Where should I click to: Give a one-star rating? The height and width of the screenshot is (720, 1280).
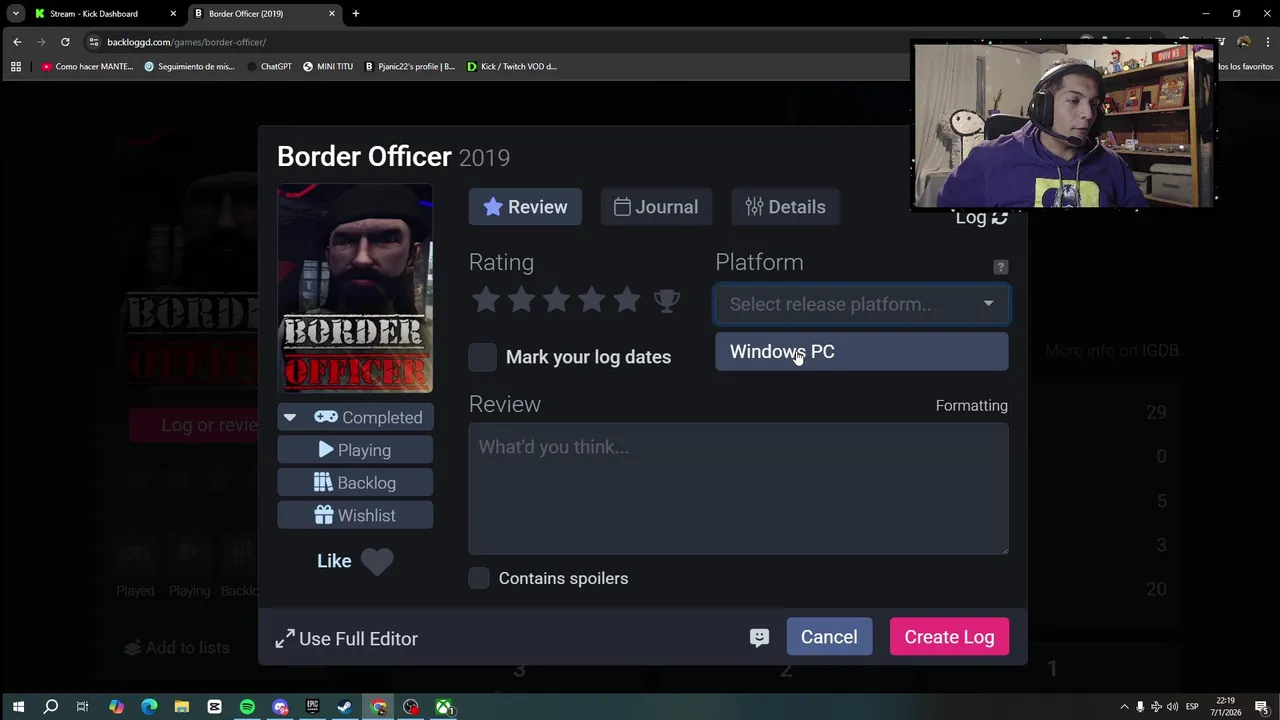(486, 299)
